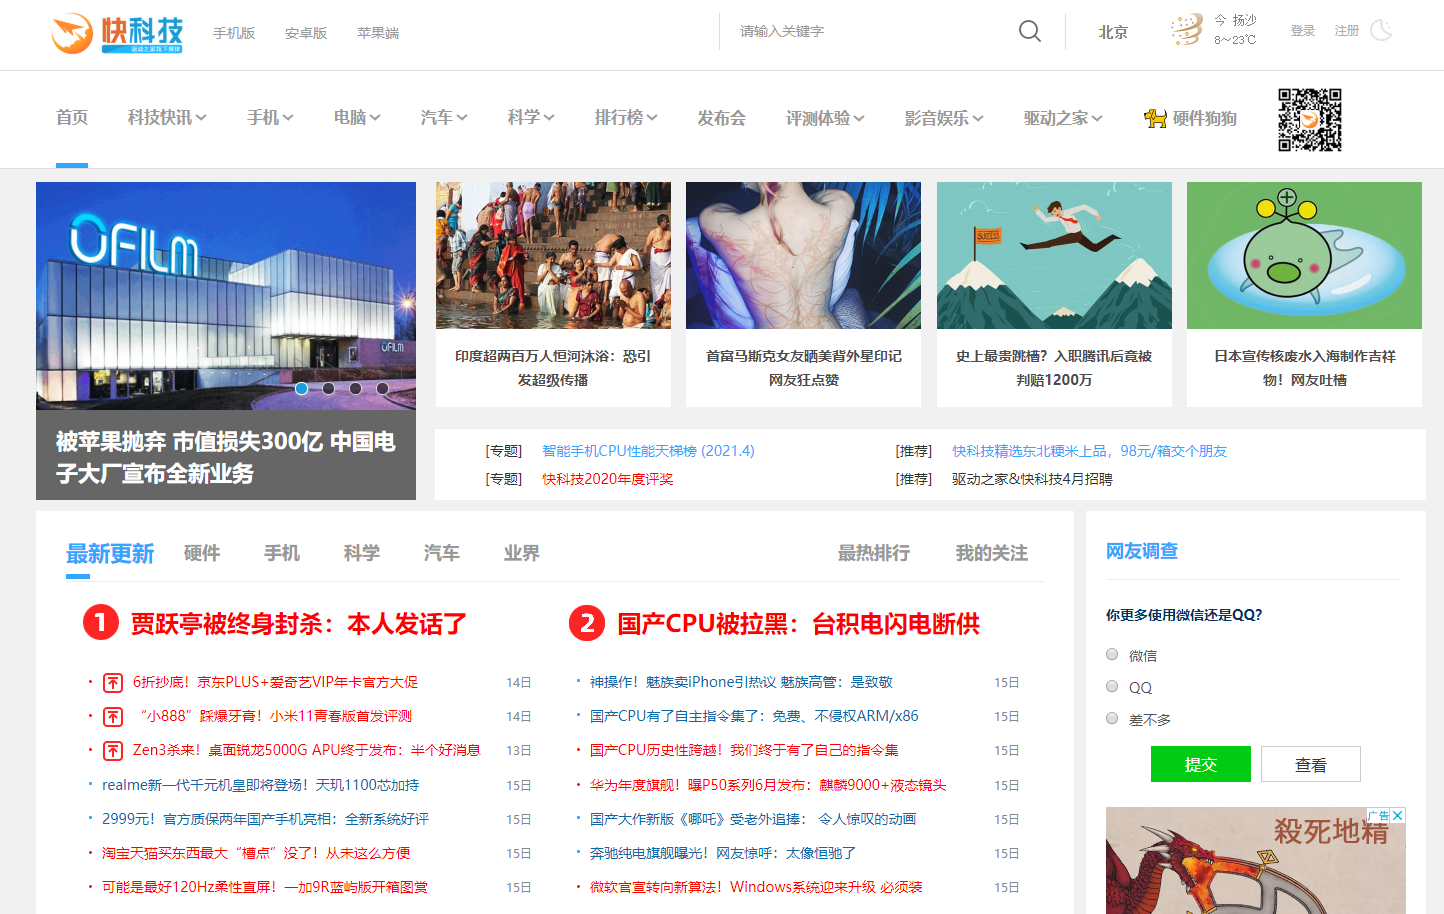Screen dimensions: 1444x914
Task: Switch to the 科学 news tab
Action: (362, 553)
